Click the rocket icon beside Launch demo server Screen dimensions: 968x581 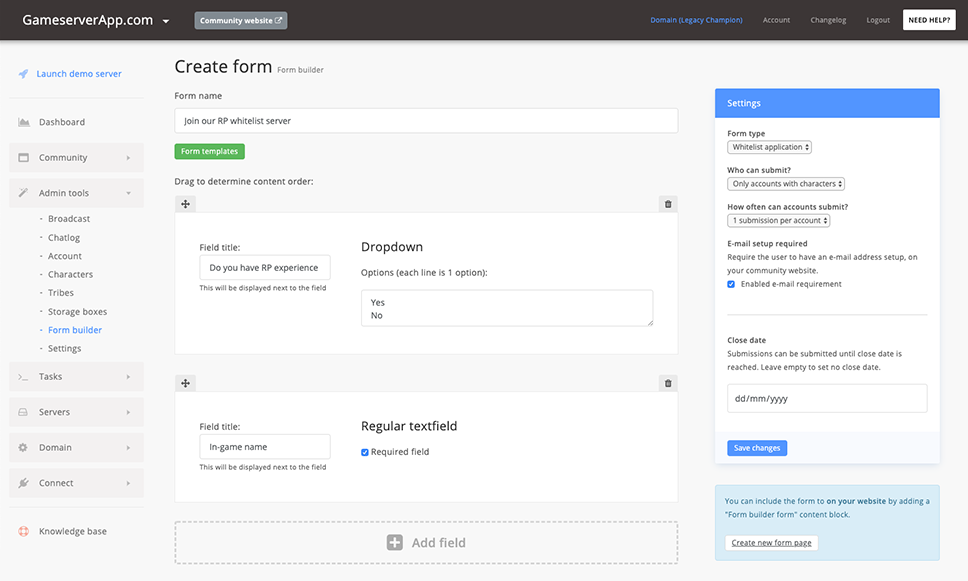[23, 73]
